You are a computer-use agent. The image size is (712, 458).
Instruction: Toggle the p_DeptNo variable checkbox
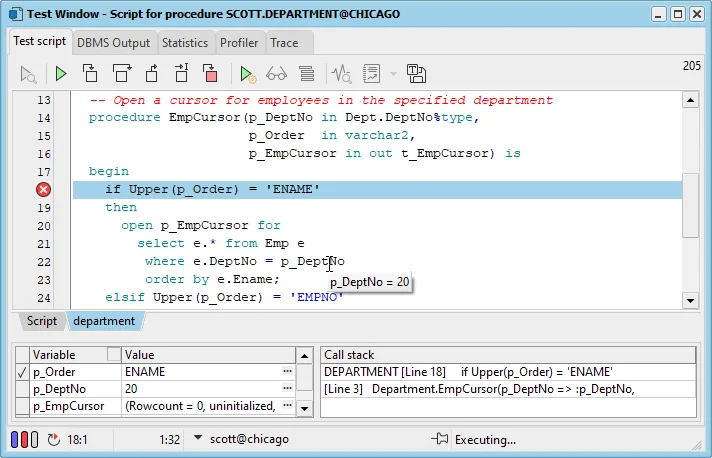point(22,389)
